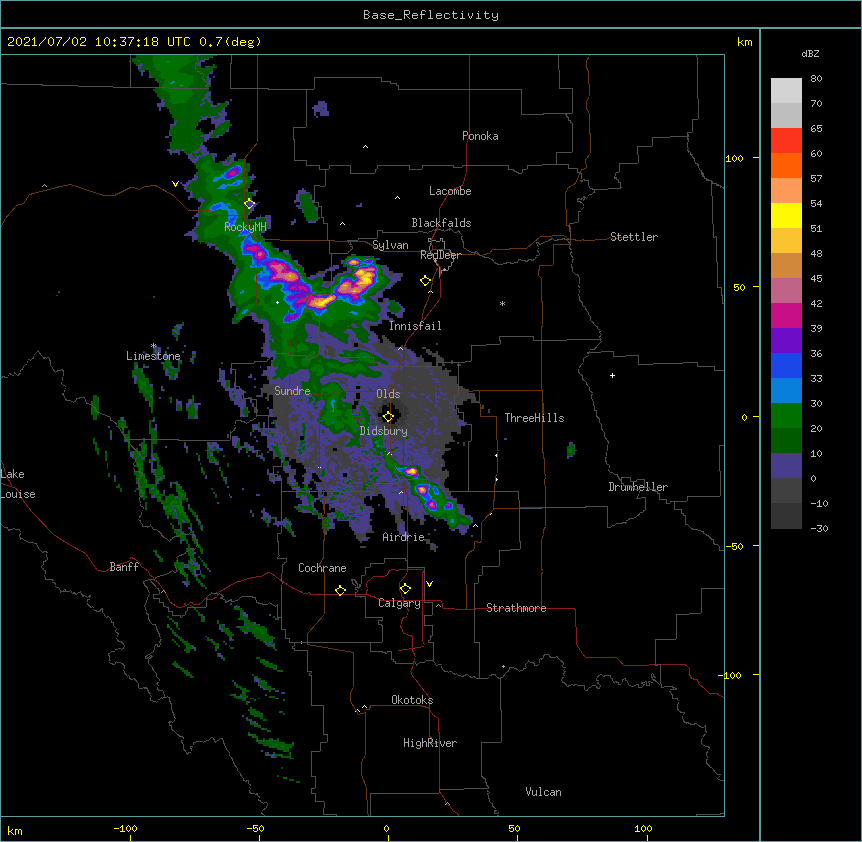The width and height of the screenshot is (862, 842).
Task: Click the yellow diamond marker above Calgary
Action: tap(405, 589)
